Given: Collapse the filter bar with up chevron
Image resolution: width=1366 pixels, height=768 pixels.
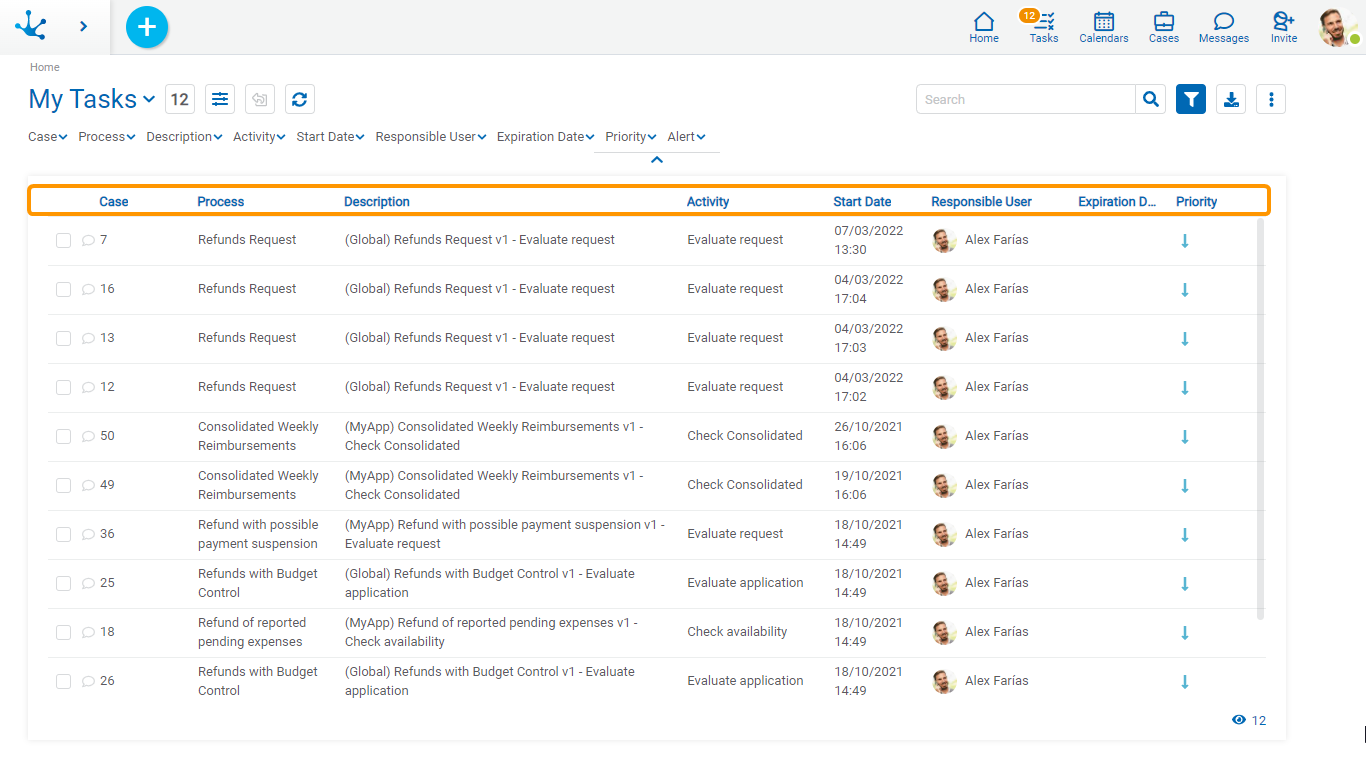Looking at the screenshot, I should coord(656,159).
